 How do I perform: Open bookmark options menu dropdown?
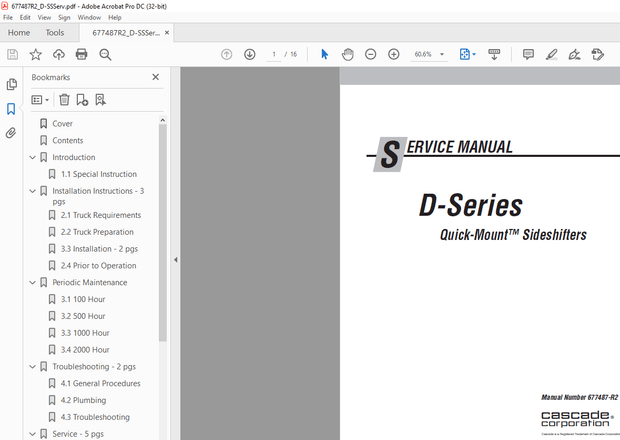point(40,100)
